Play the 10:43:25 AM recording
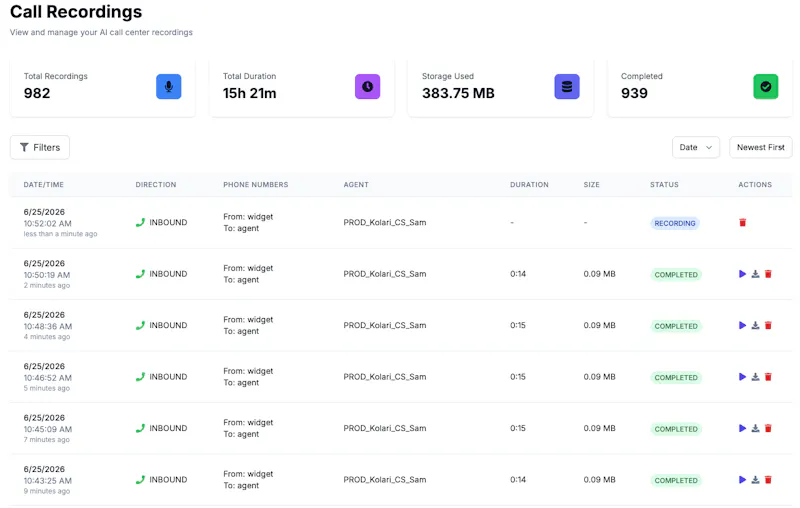800x508 pixels. tap(742, 480)
